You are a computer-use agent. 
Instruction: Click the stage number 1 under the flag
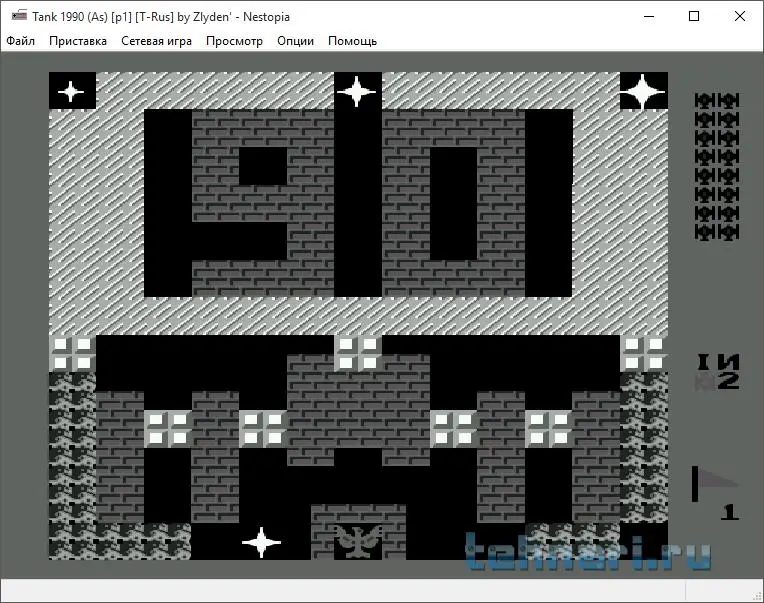(x=729, y=512)
